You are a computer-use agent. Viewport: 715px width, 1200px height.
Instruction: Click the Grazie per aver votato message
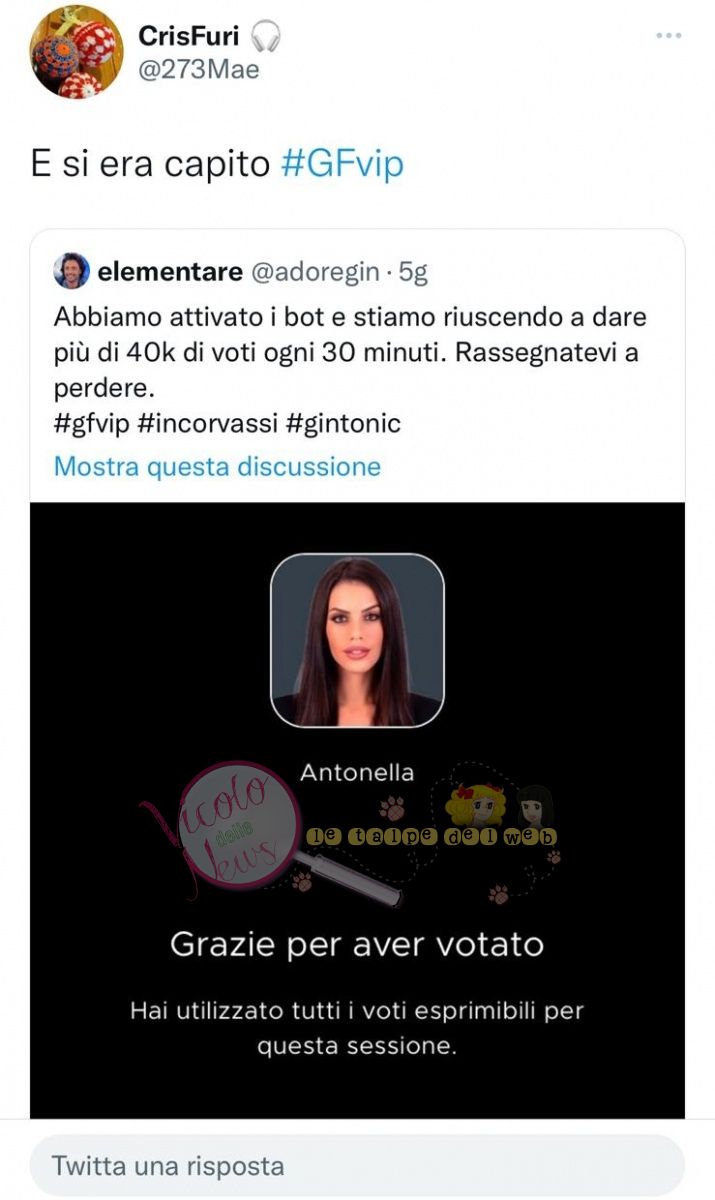tap(357, 944)
